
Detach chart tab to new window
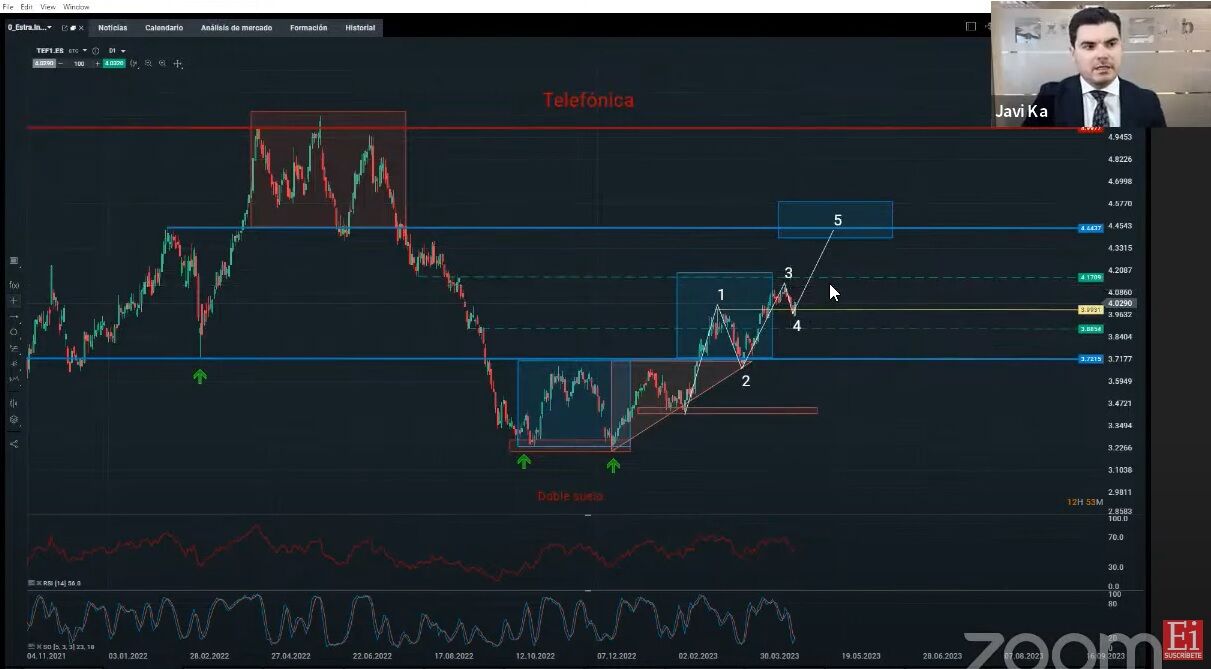point(65,28)
